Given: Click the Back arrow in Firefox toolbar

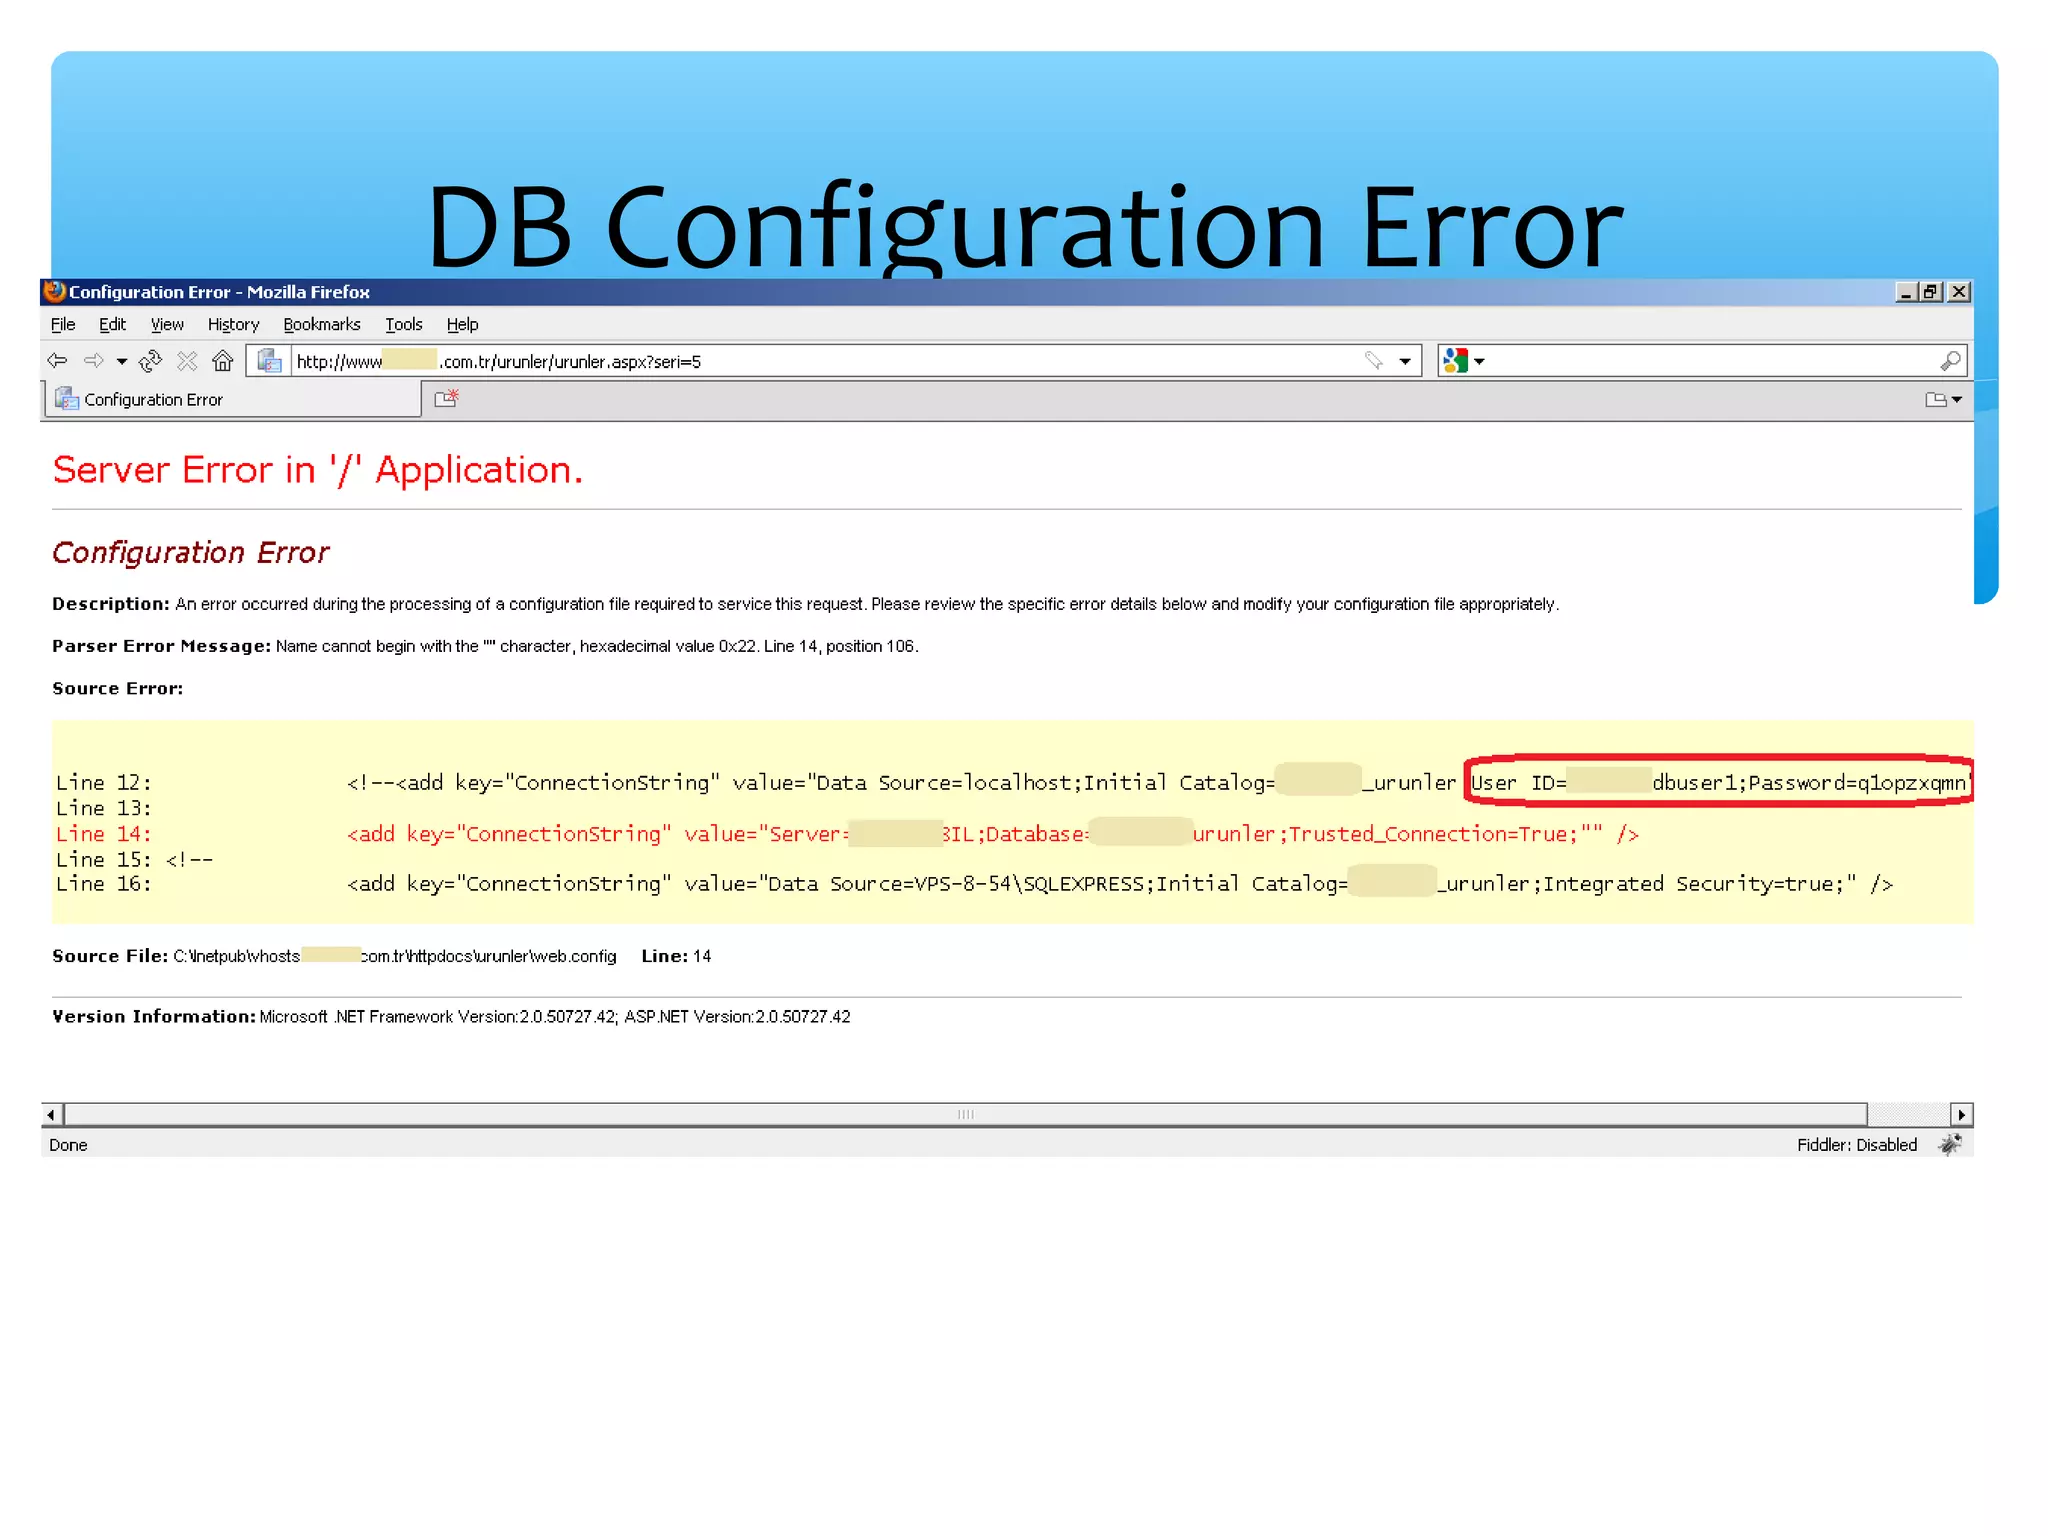Looking at the screenshot, I should point(57,360).
